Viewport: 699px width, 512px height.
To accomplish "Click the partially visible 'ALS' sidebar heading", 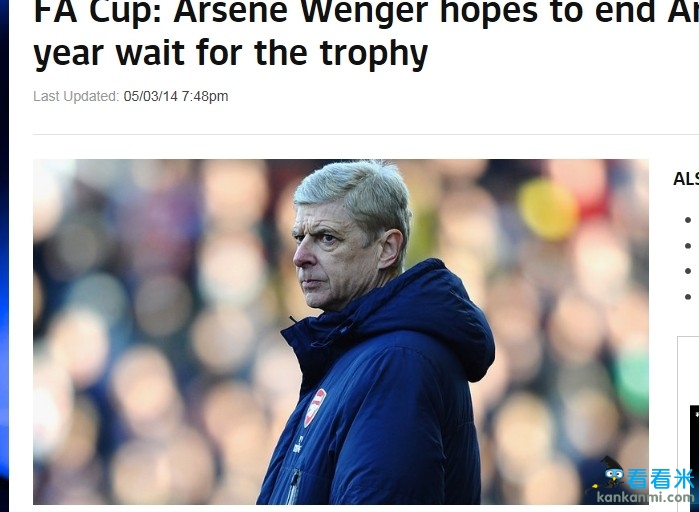I will tap(686, 179).
